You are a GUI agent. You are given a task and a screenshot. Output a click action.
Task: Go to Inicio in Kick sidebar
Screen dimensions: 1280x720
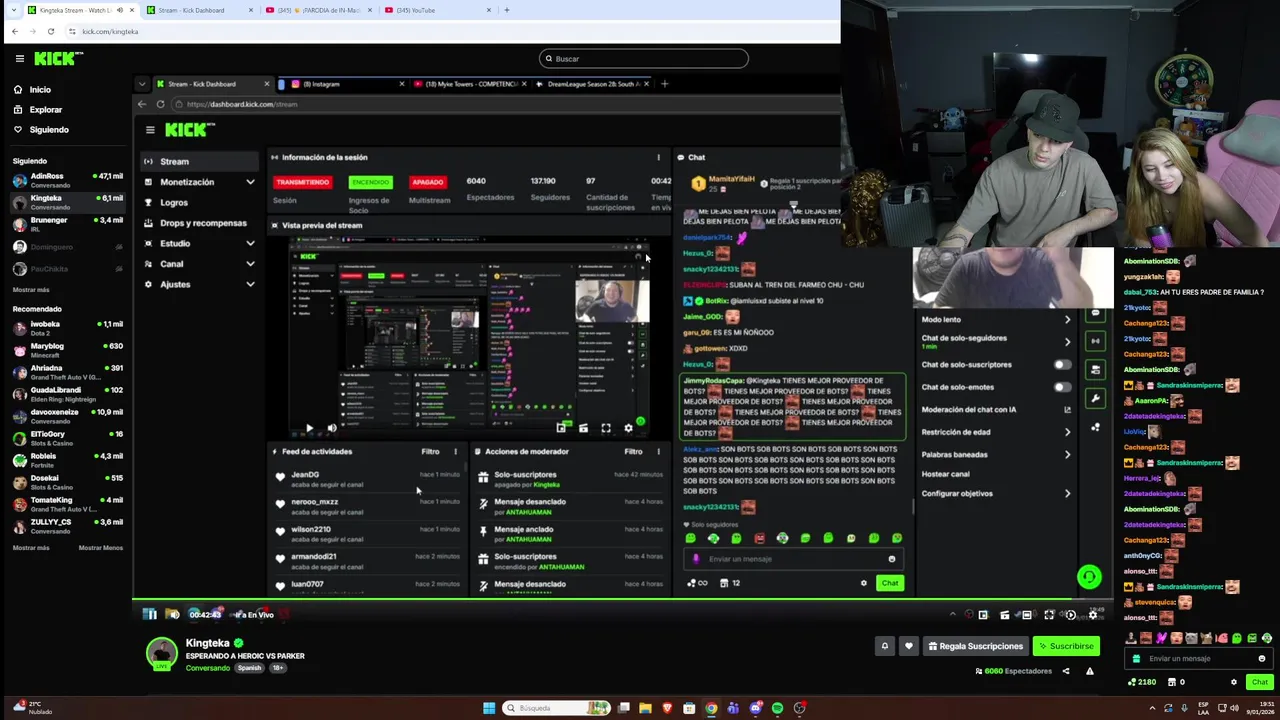click(x=40, y=90)
